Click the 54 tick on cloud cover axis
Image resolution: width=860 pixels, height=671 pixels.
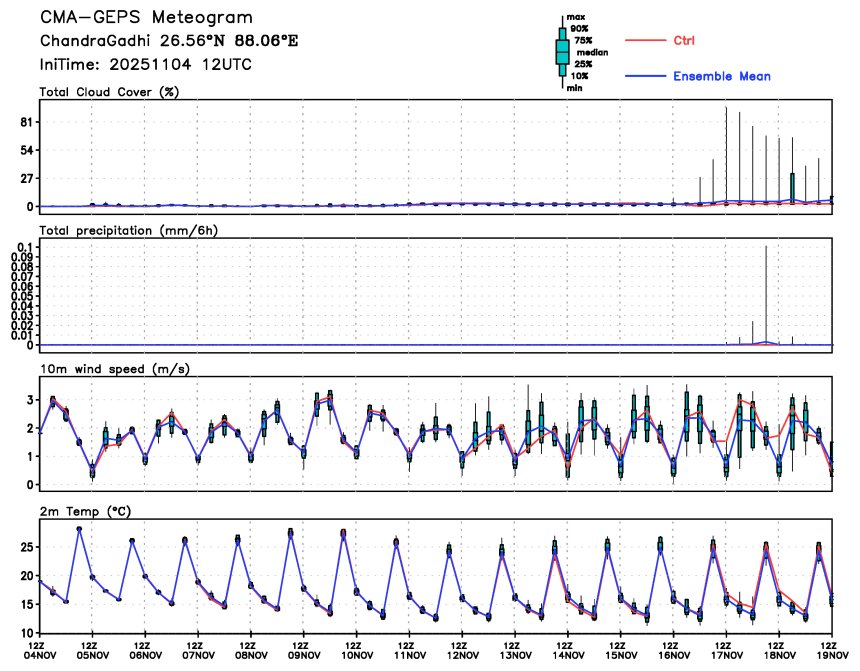tap(26, 150)
